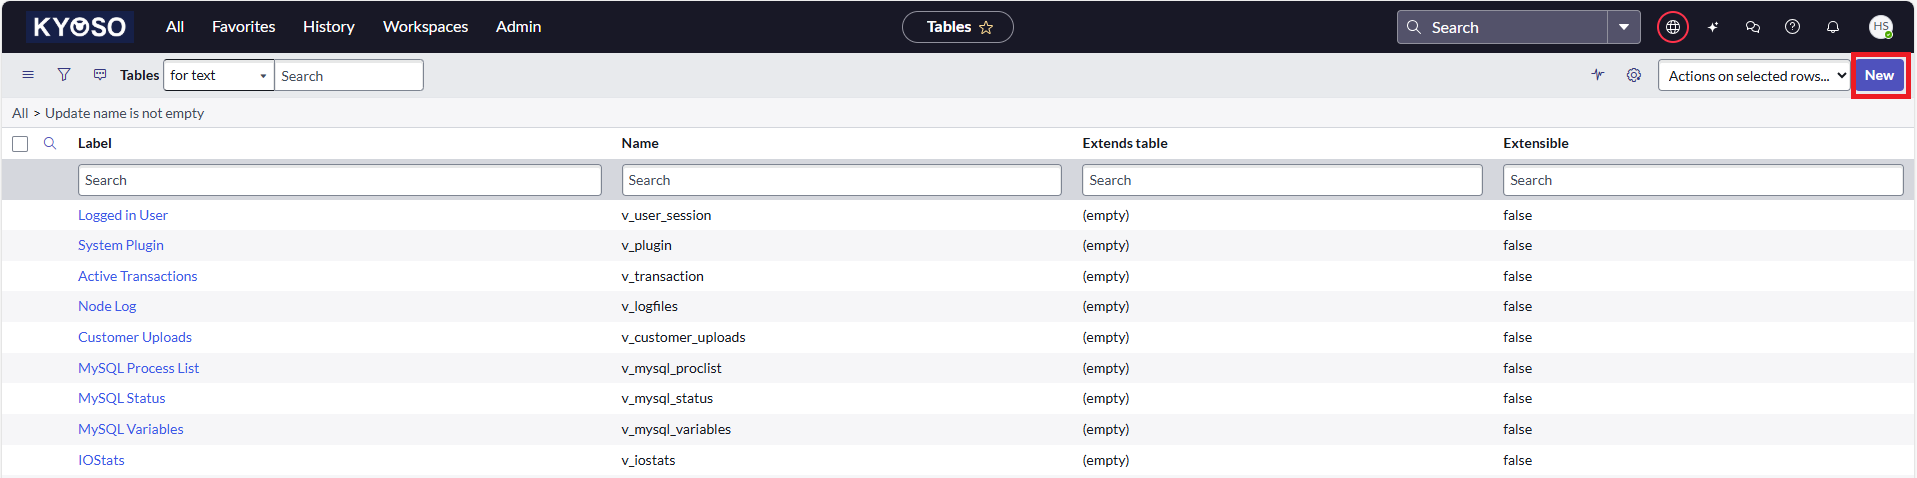Expand the 'for text' search field dropdown

pos(218,75)
